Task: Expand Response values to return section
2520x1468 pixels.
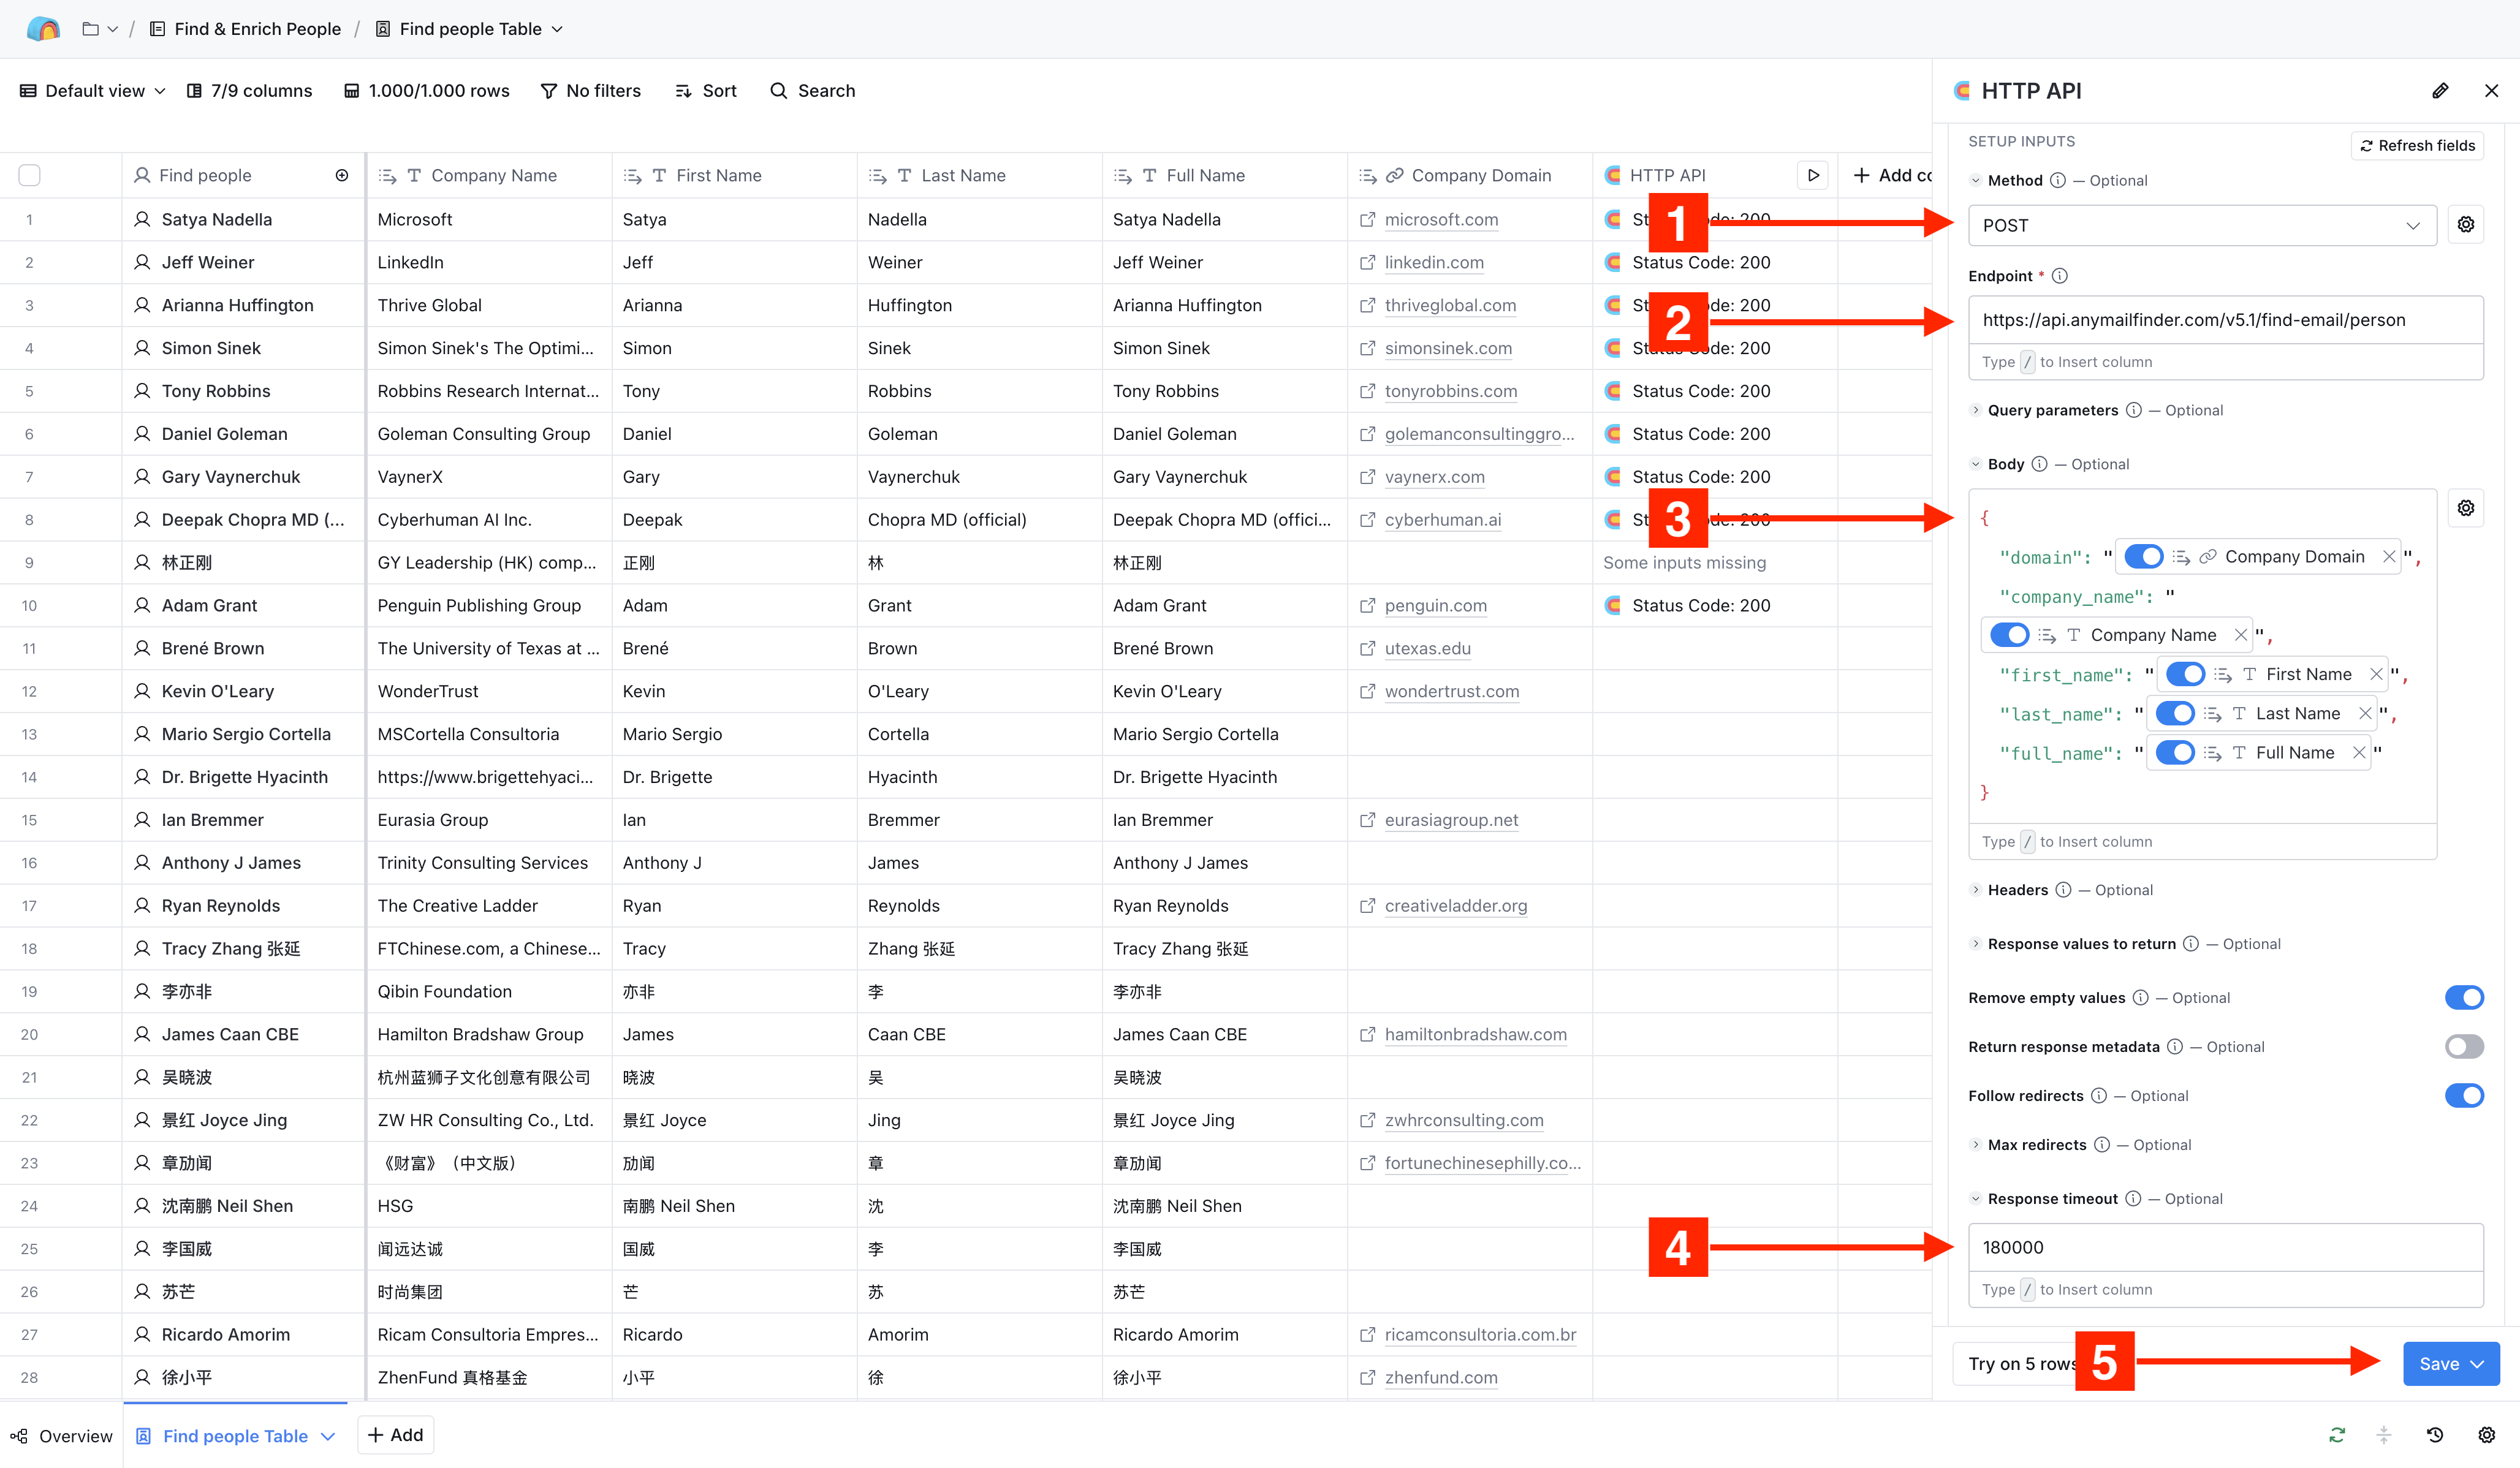Action: (1975, 944)
